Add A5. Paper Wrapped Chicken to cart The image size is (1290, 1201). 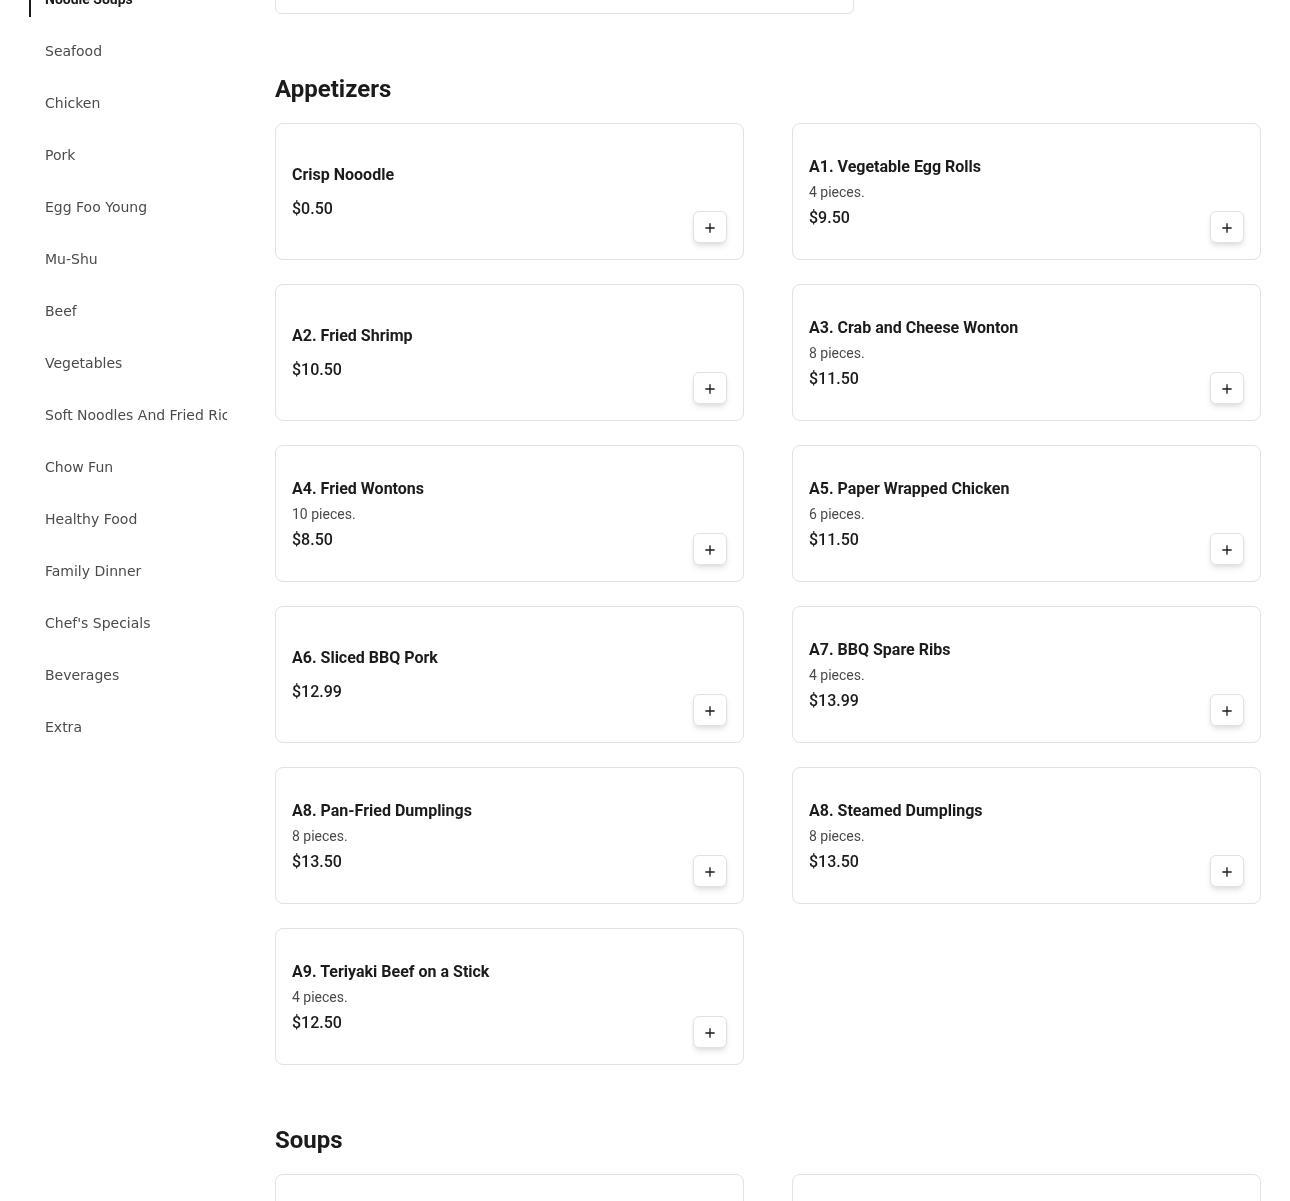[x=1226, y=550]
